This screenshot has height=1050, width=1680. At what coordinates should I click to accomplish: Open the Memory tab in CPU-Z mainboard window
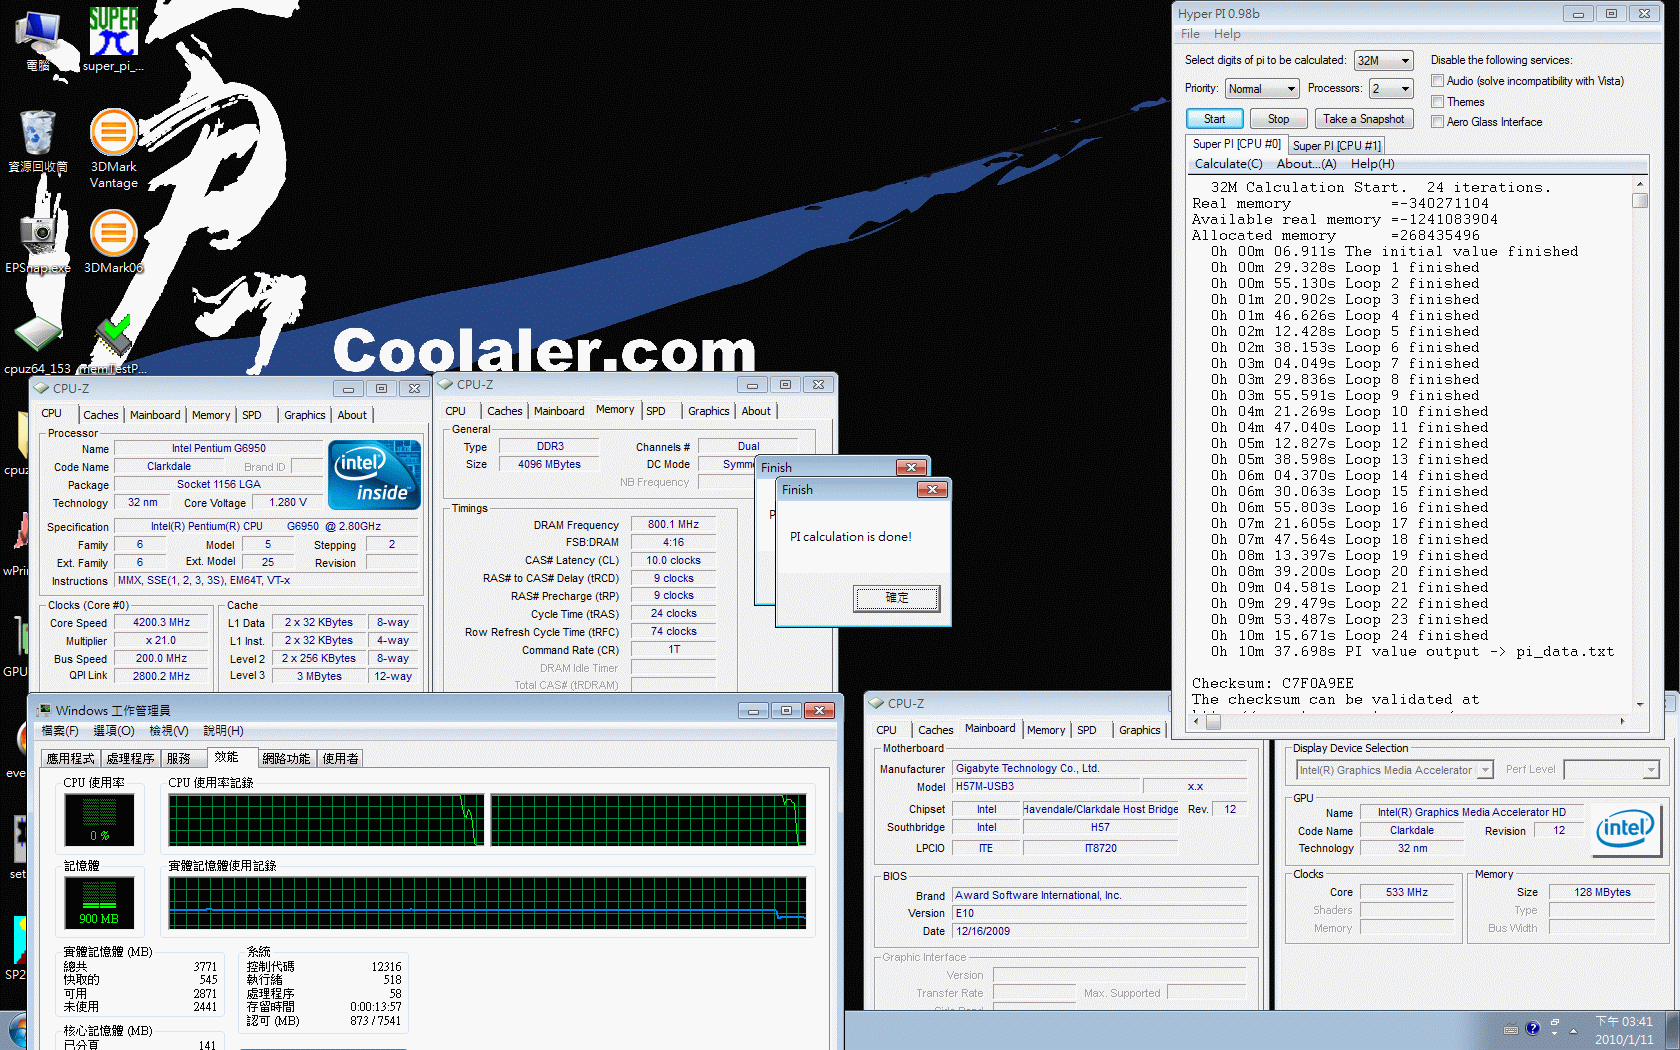point(1046,730)
